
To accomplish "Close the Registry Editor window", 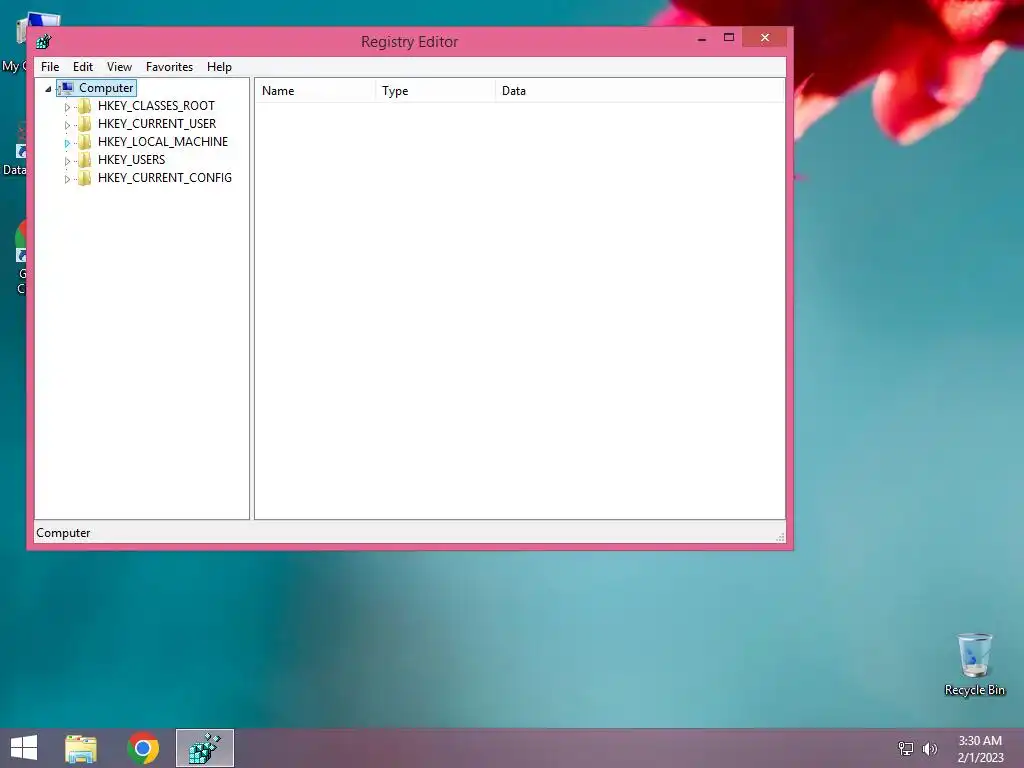I will tap(765, 38).
